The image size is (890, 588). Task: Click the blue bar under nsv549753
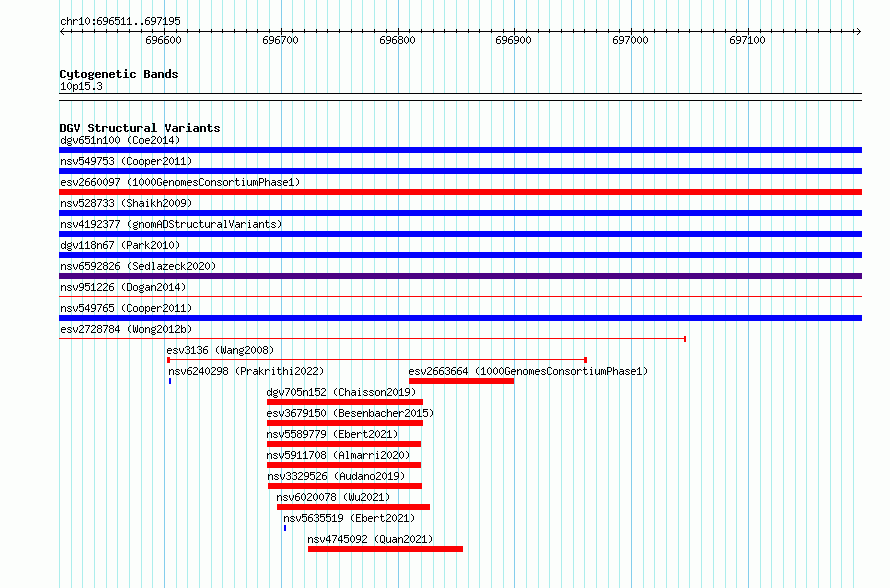click(x=460, y=171)
